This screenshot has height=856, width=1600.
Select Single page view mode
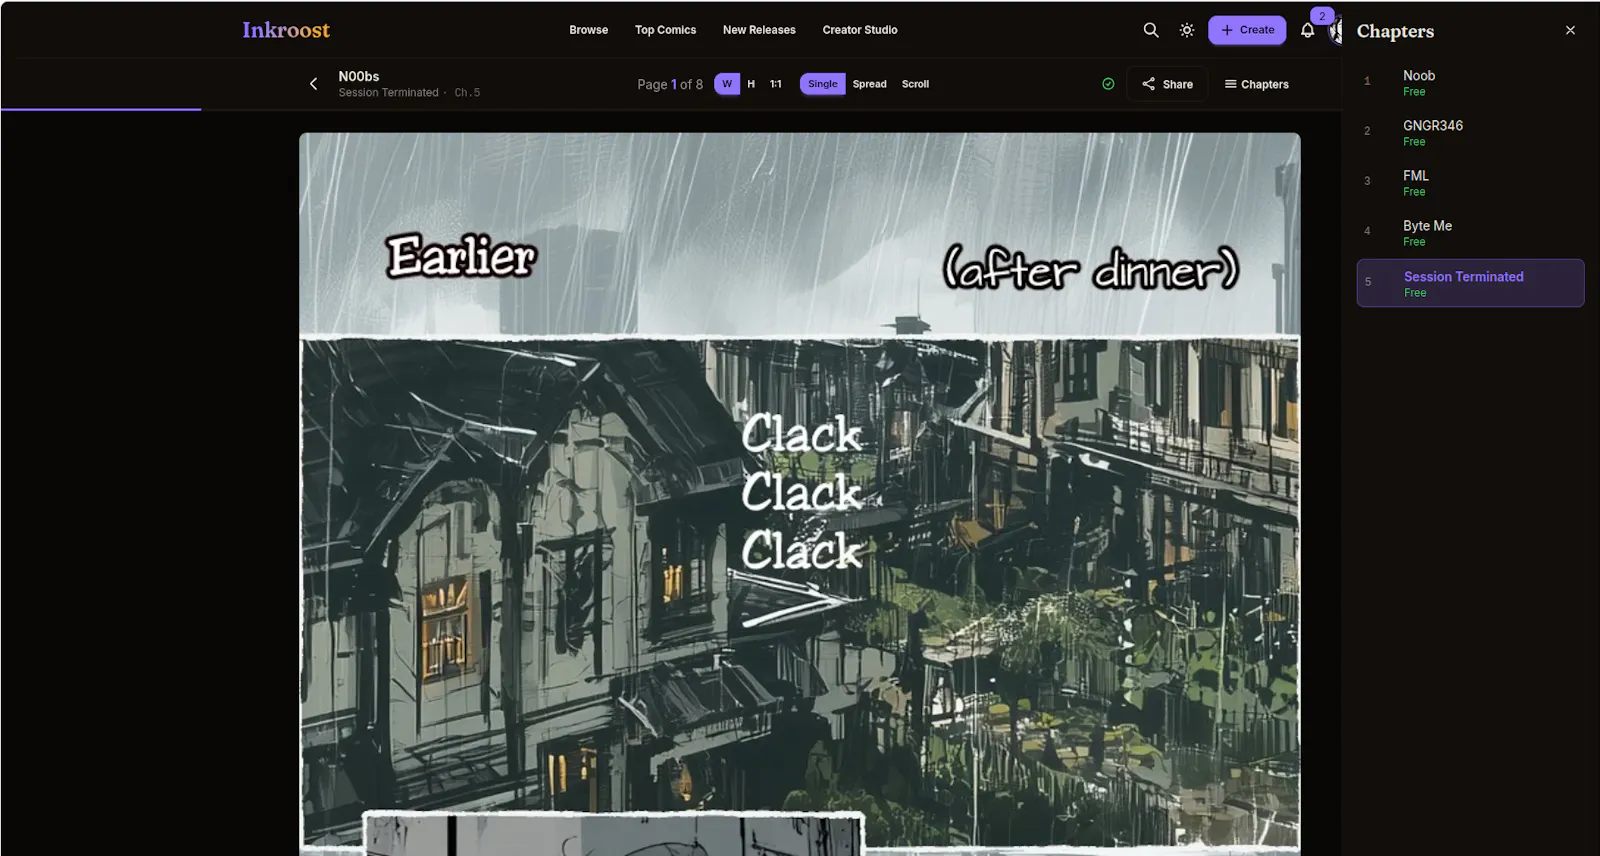822,84
